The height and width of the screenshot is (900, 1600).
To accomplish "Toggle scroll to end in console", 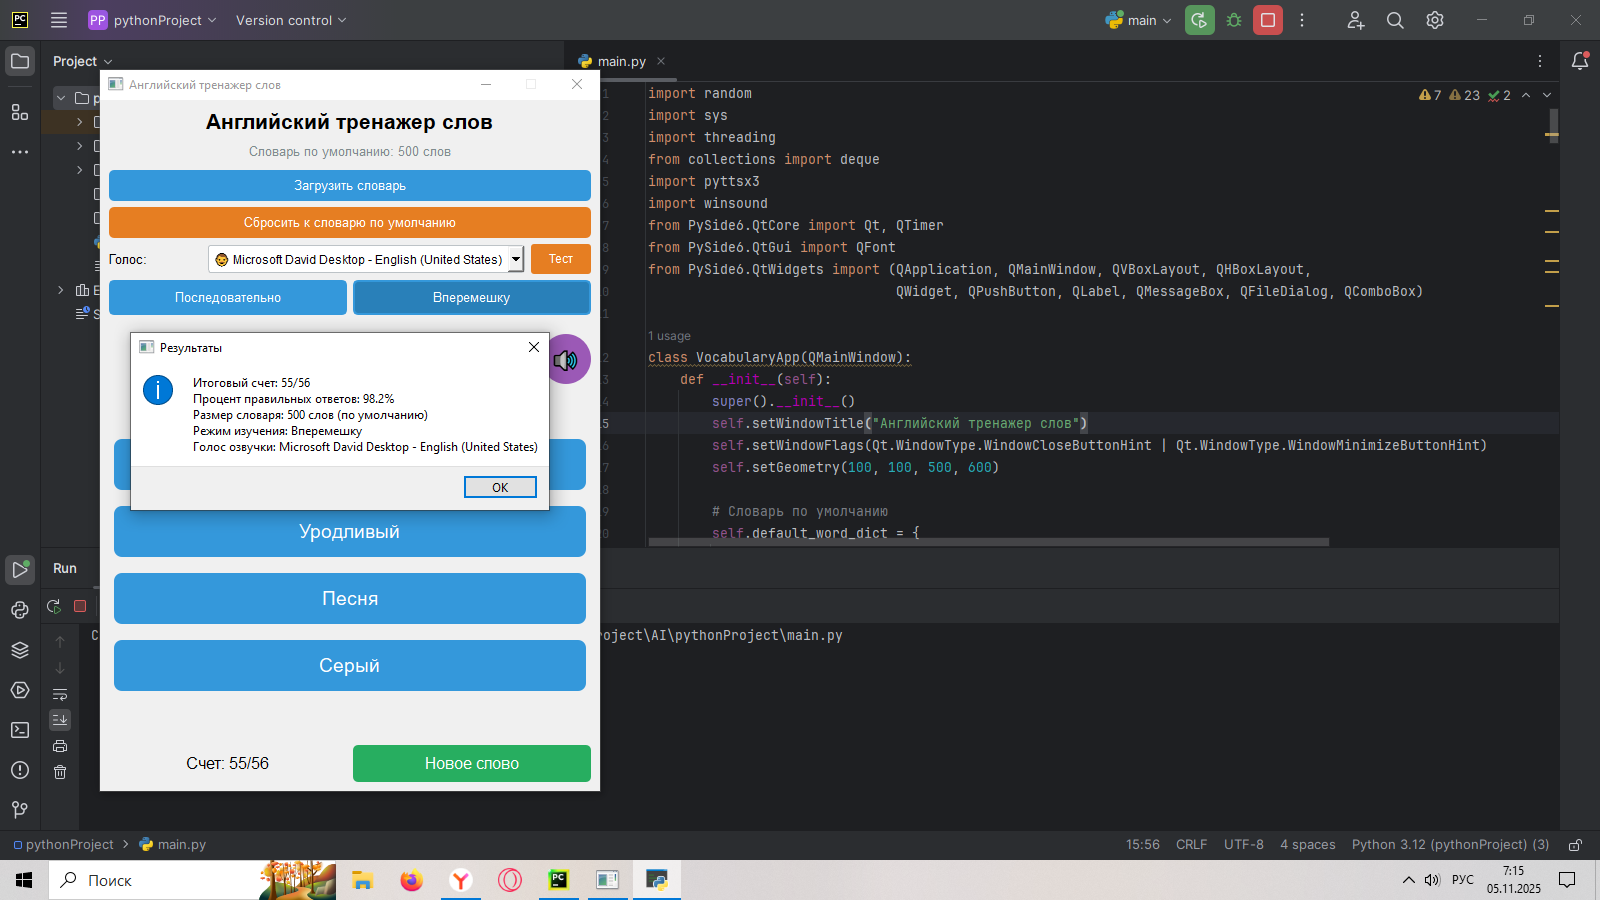I will pos(60,720).
